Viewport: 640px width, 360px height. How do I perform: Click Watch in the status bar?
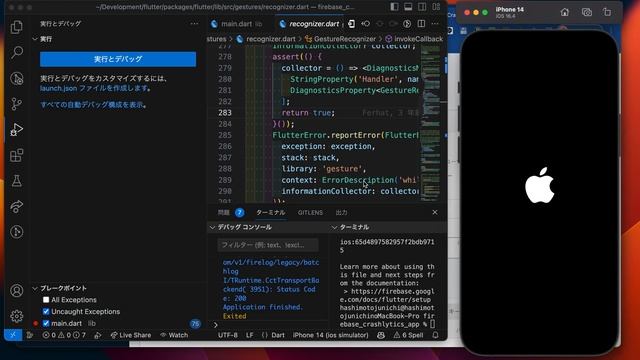click(174, 335)
